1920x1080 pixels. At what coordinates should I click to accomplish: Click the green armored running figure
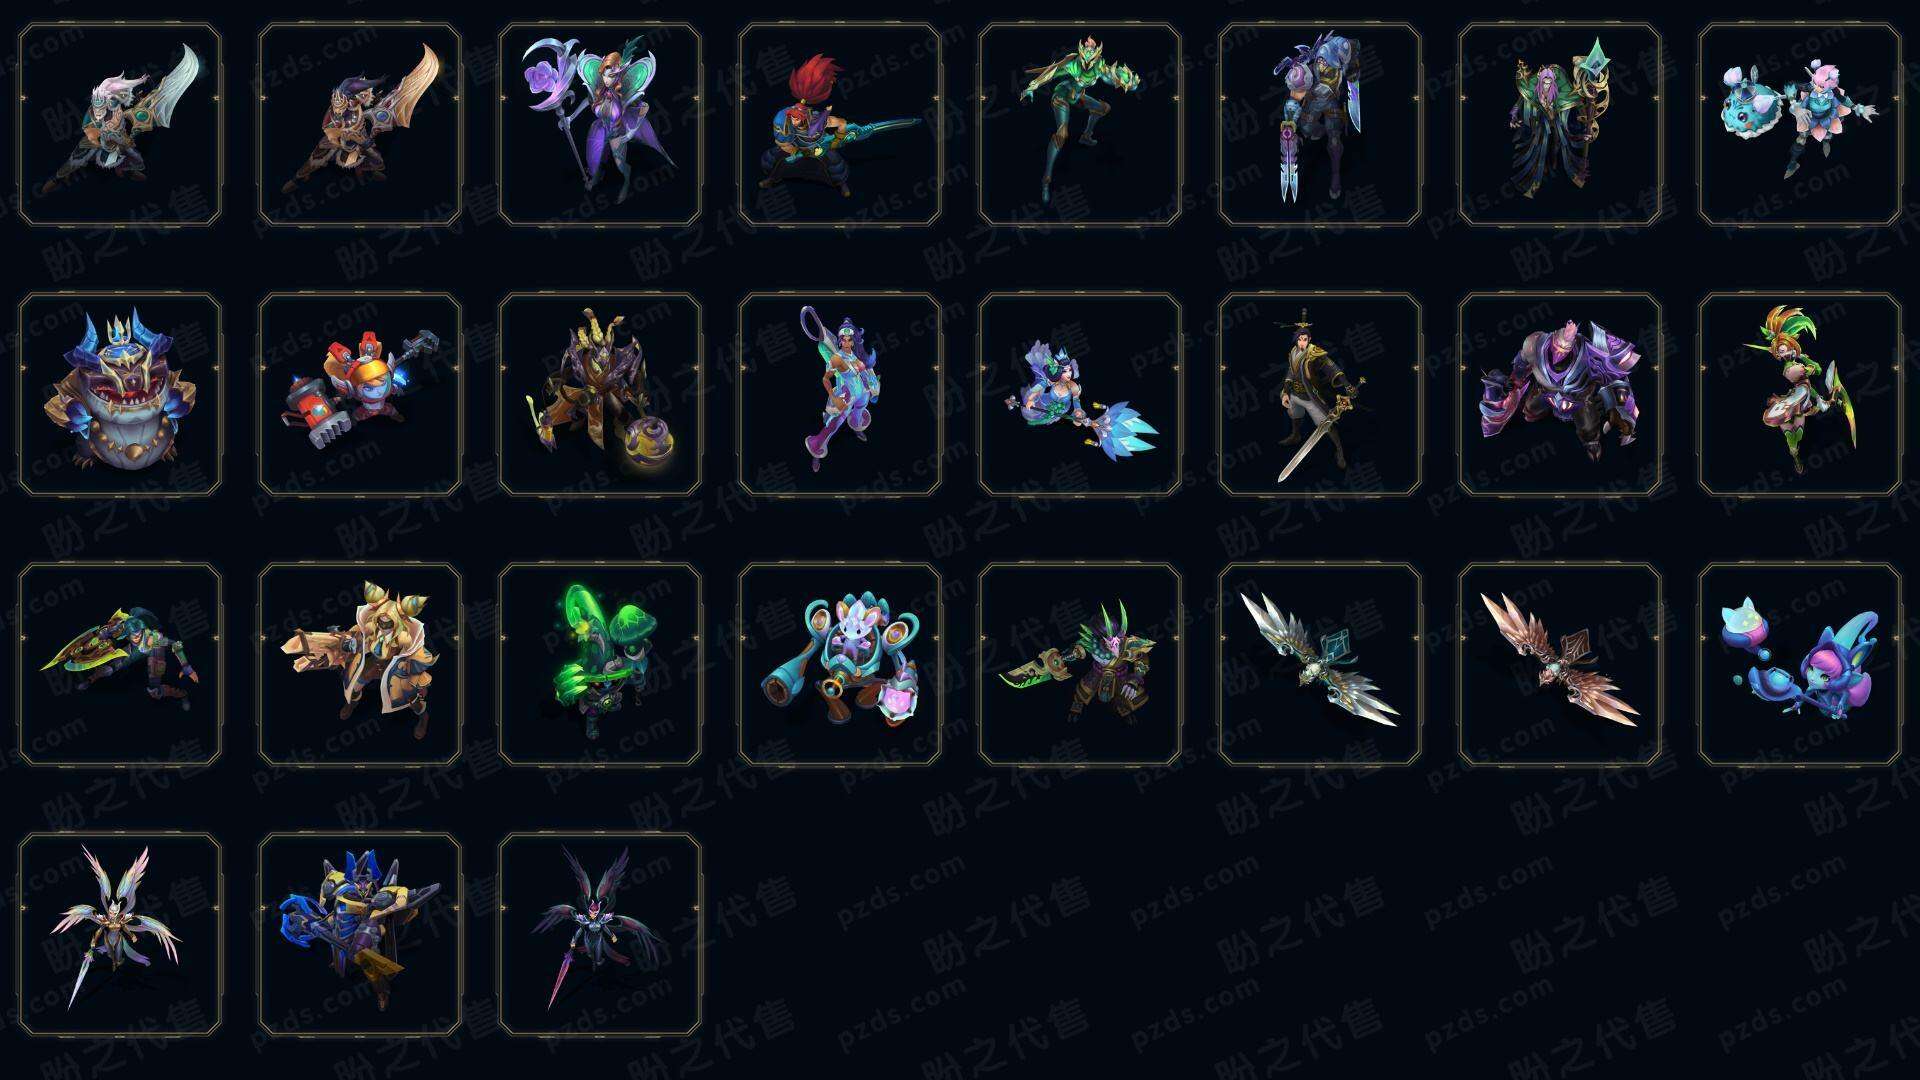[x=1080, y=125]
